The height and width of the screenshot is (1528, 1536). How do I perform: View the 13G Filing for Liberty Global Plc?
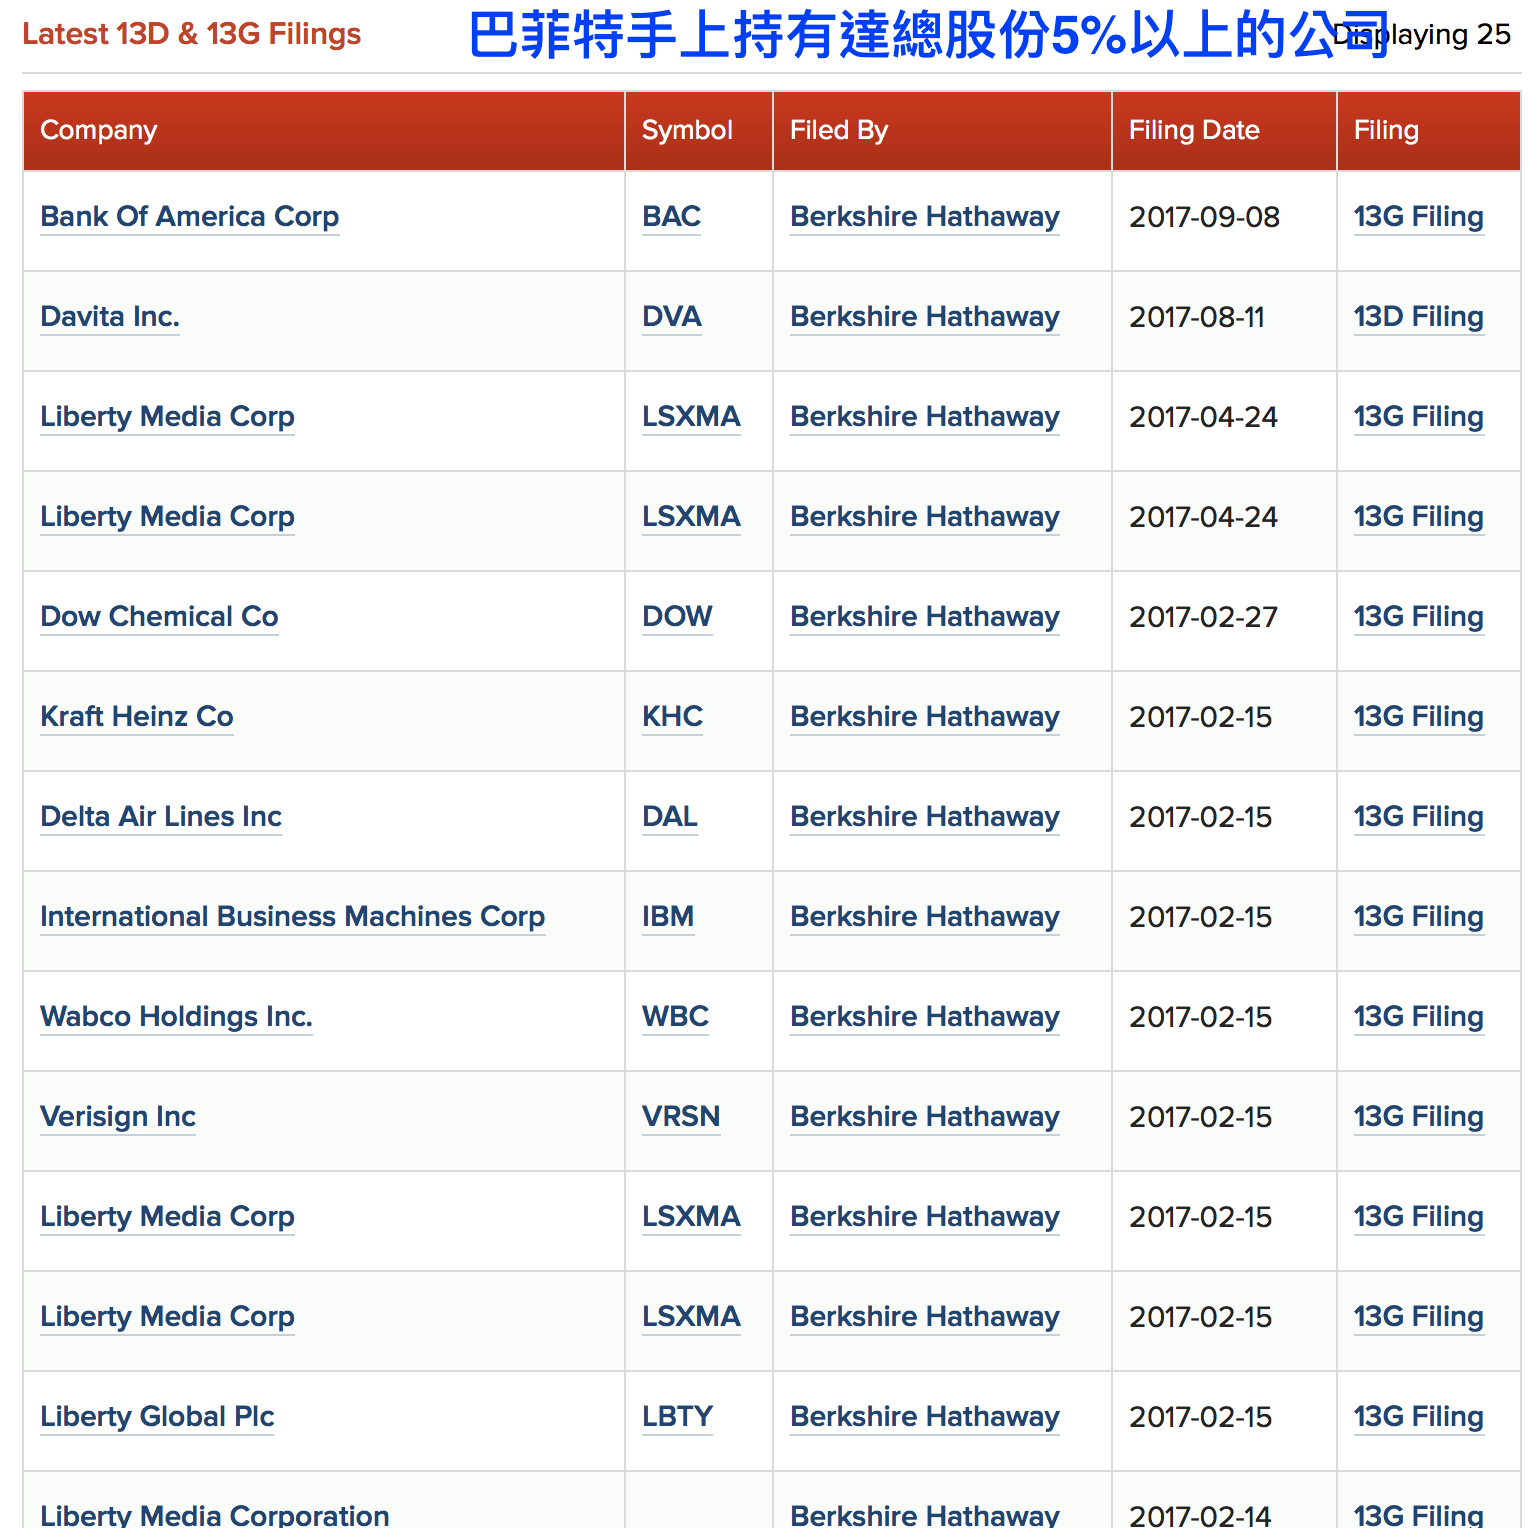(x=1417, y=1417)
